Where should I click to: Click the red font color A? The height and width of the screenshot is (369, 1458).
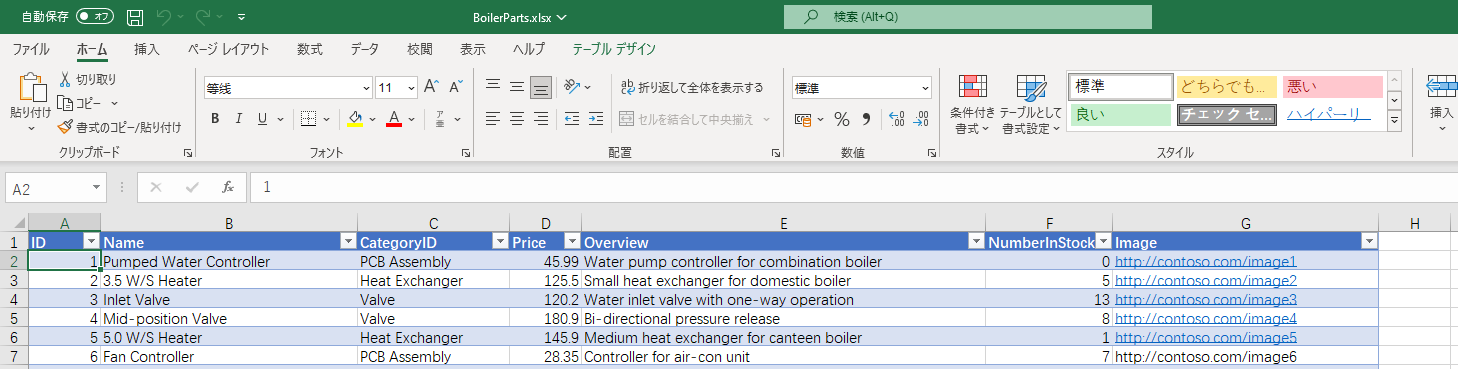(394, 119)
